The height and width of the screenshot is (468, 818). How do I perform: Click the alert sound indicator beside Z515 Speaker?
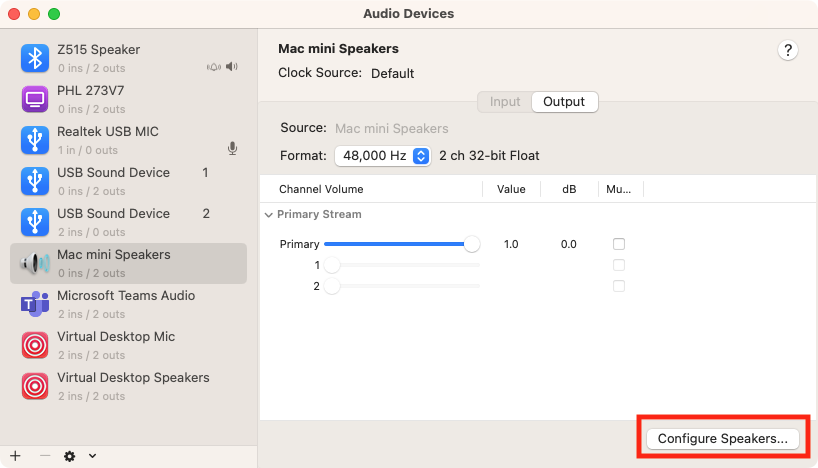(214, 67)
